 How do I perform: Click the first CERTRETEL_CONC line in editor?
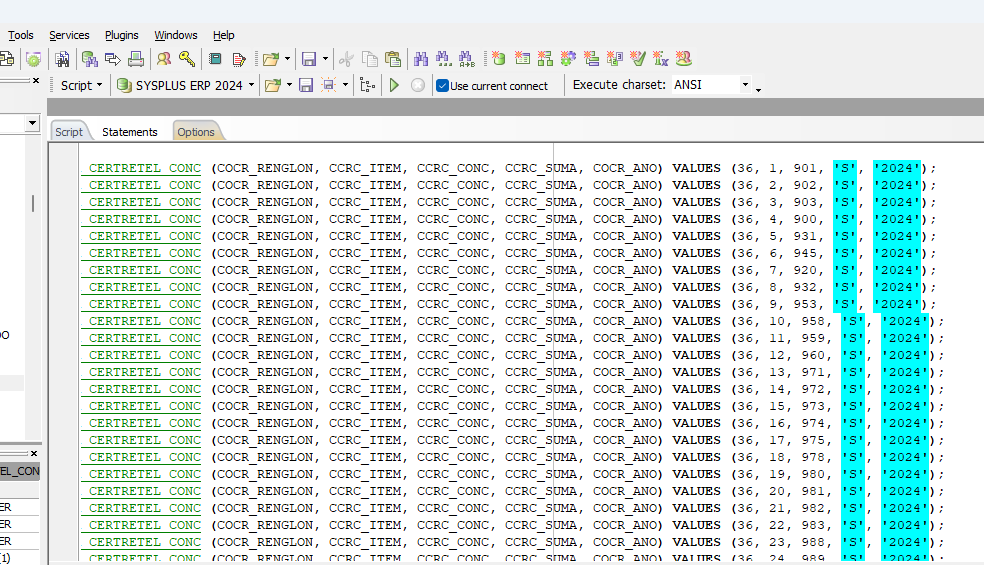tap(144, 168)
